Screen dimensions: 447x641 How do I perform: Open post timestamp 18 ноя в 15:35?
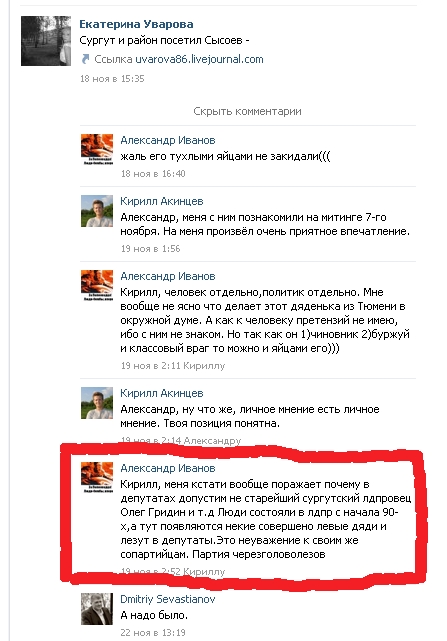pyautogui.click(x=112, y=78)
